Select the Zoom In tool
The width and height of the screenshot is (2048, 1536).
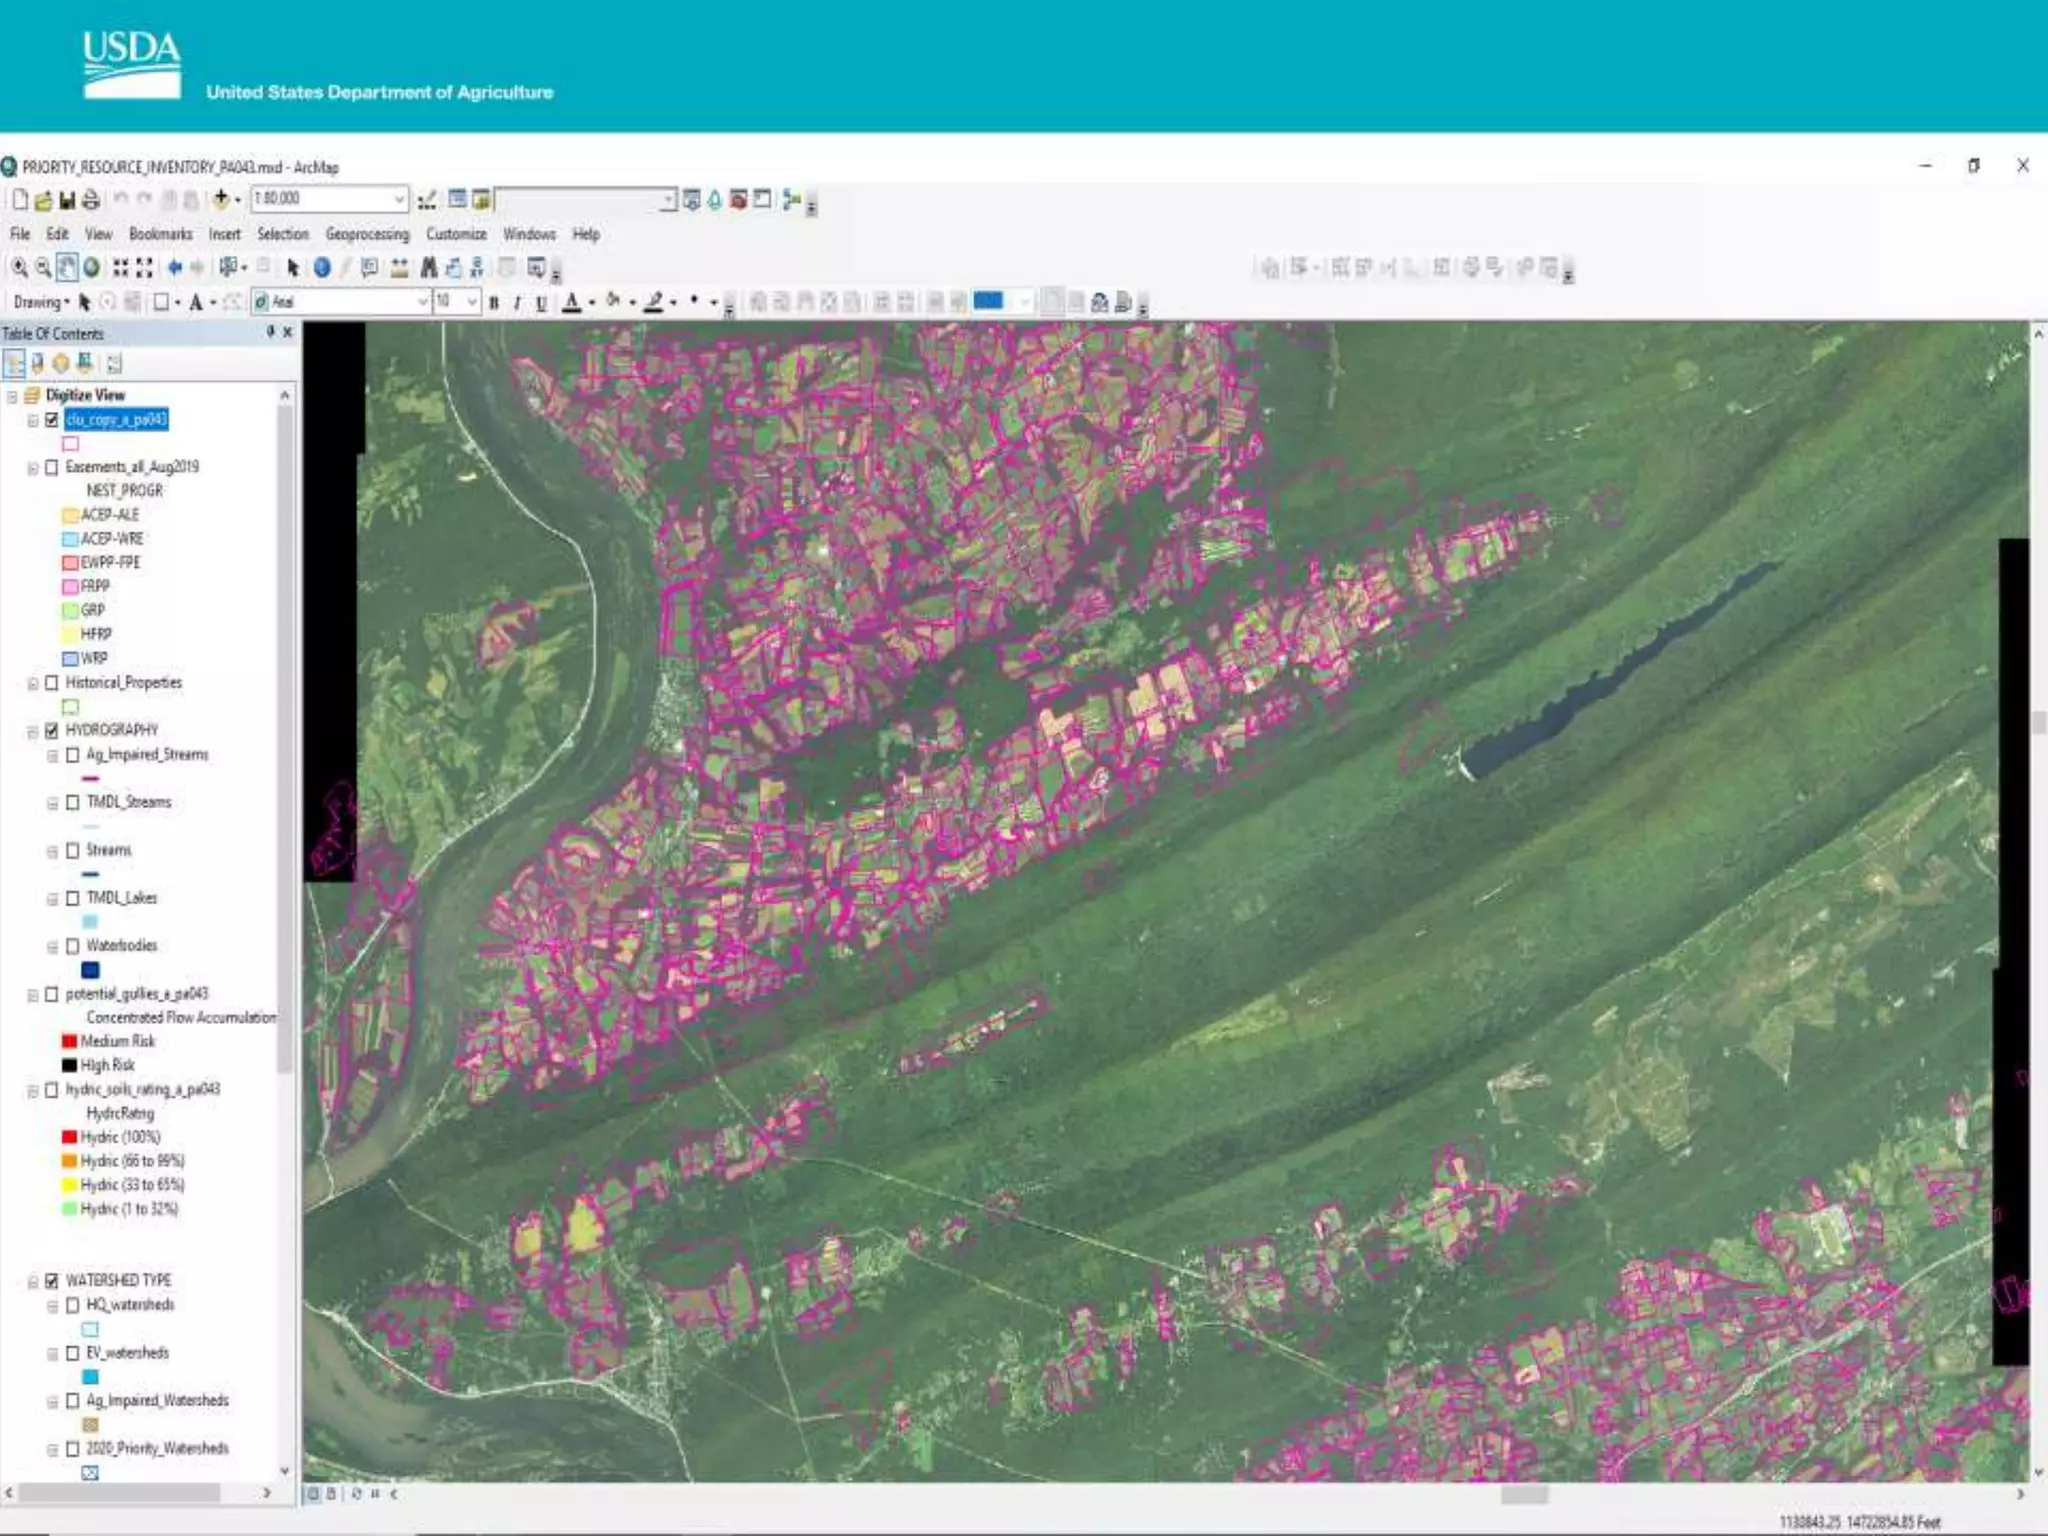19,267
